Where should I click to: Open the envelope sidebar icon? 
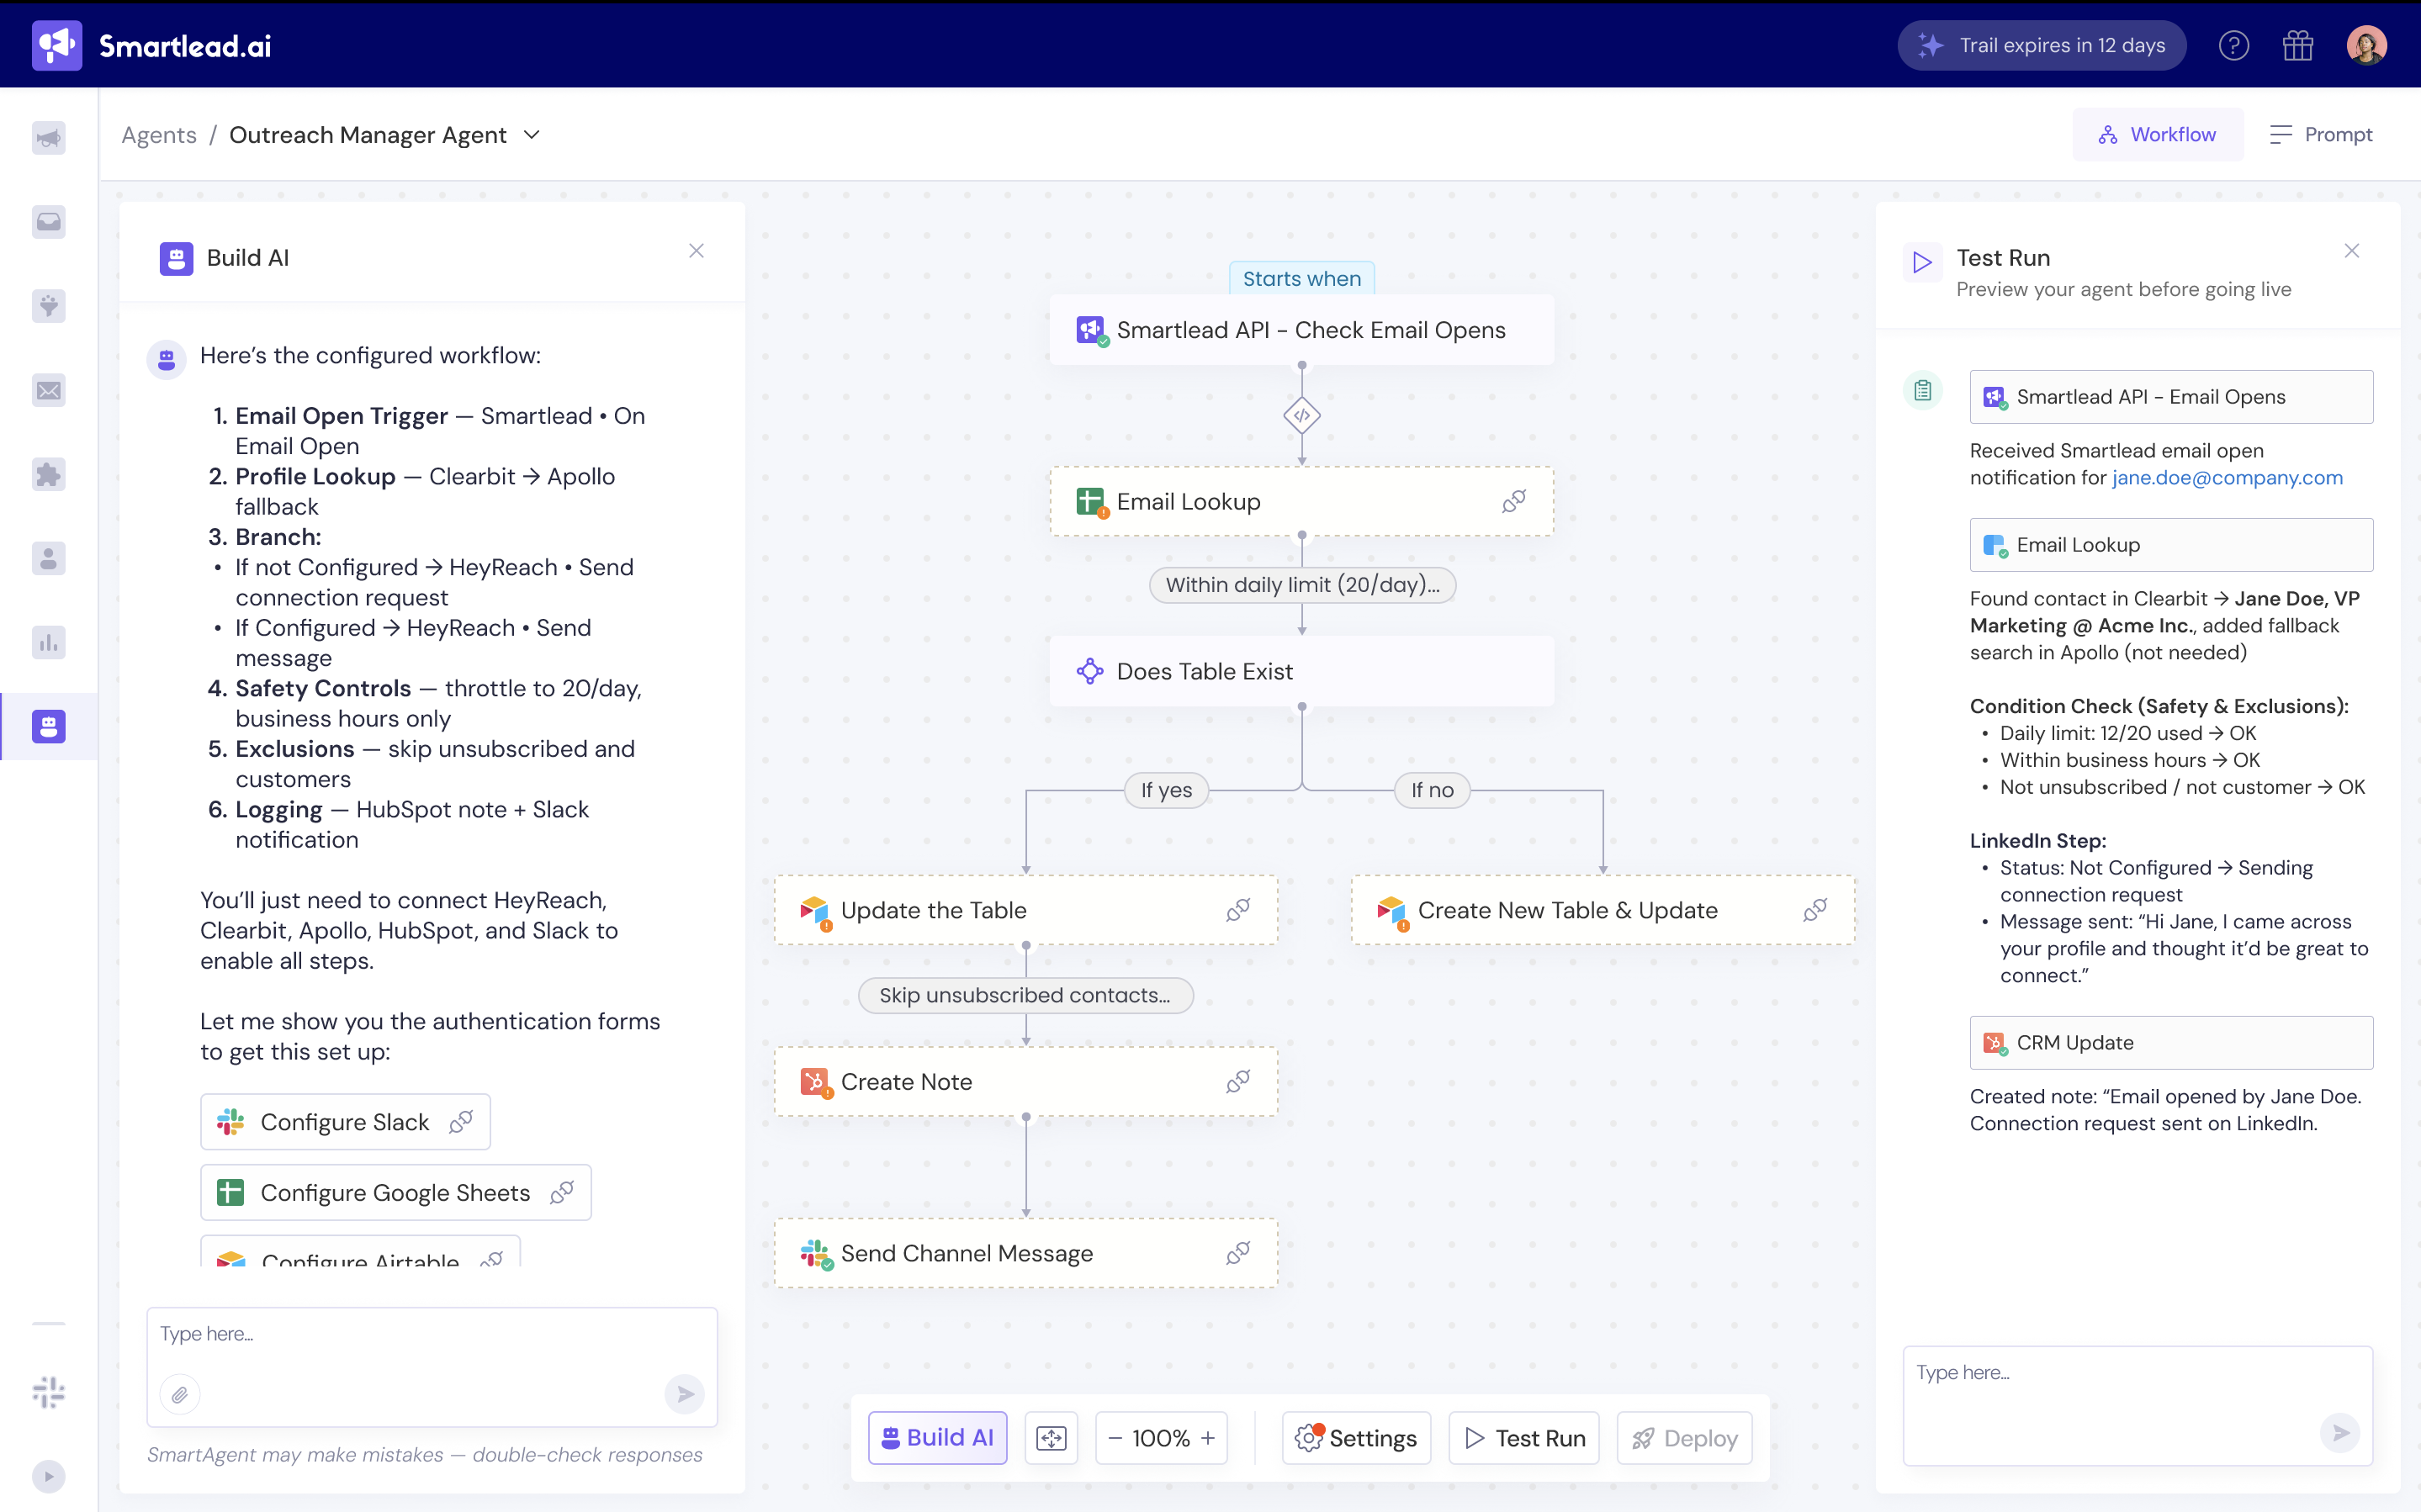pyautogui.click(x=49, y=390)
